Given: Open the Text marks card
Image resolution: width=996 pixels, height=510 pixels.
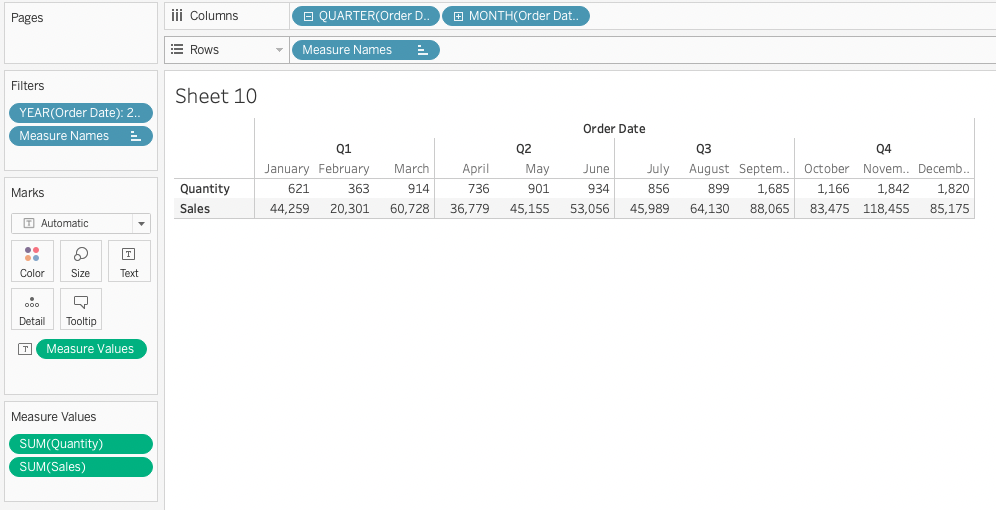Looking at the screenshot, I should (x=129, y=260).
